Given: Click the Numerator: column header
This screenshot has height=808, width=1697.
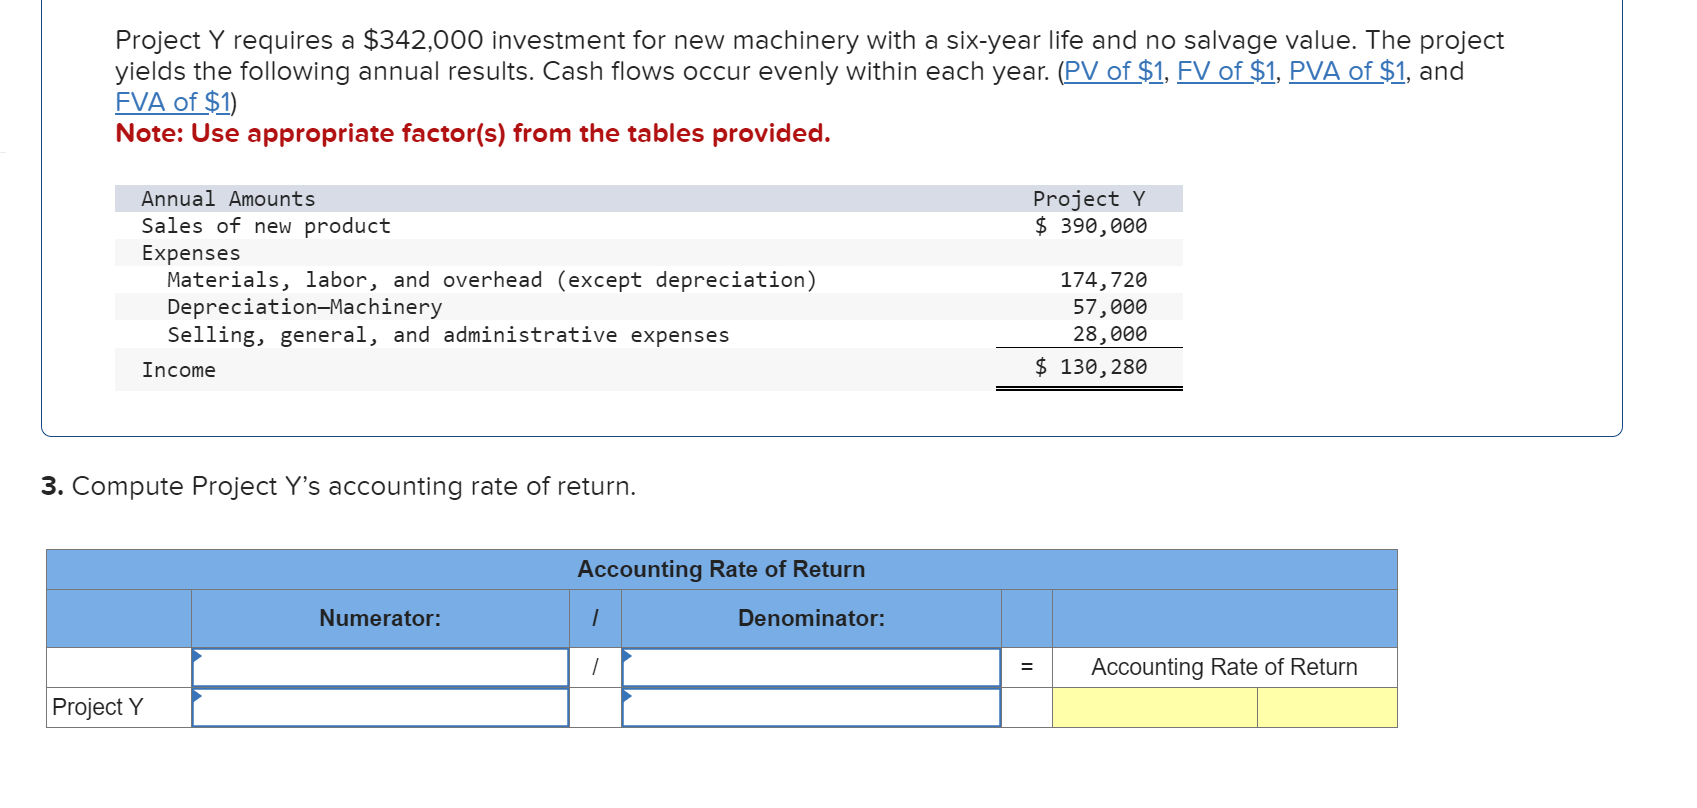Looking at the screenshot, I should tap(380, 618).
